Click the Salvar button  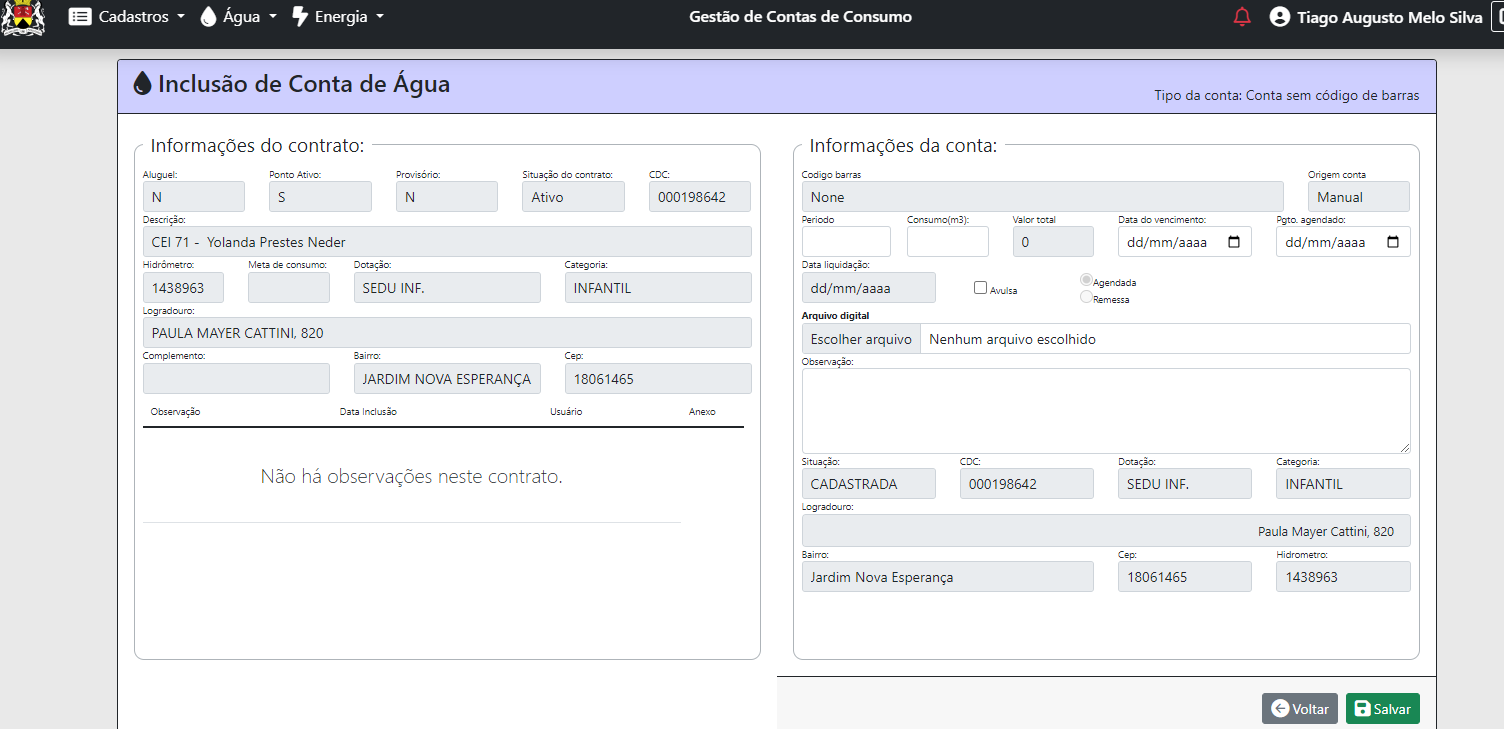1382,709
